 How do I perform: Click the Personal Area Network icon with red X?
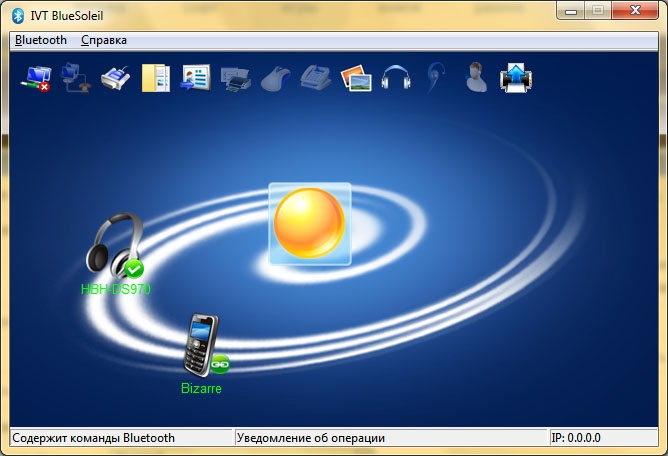pyautogui.click(x=37, y=77)
